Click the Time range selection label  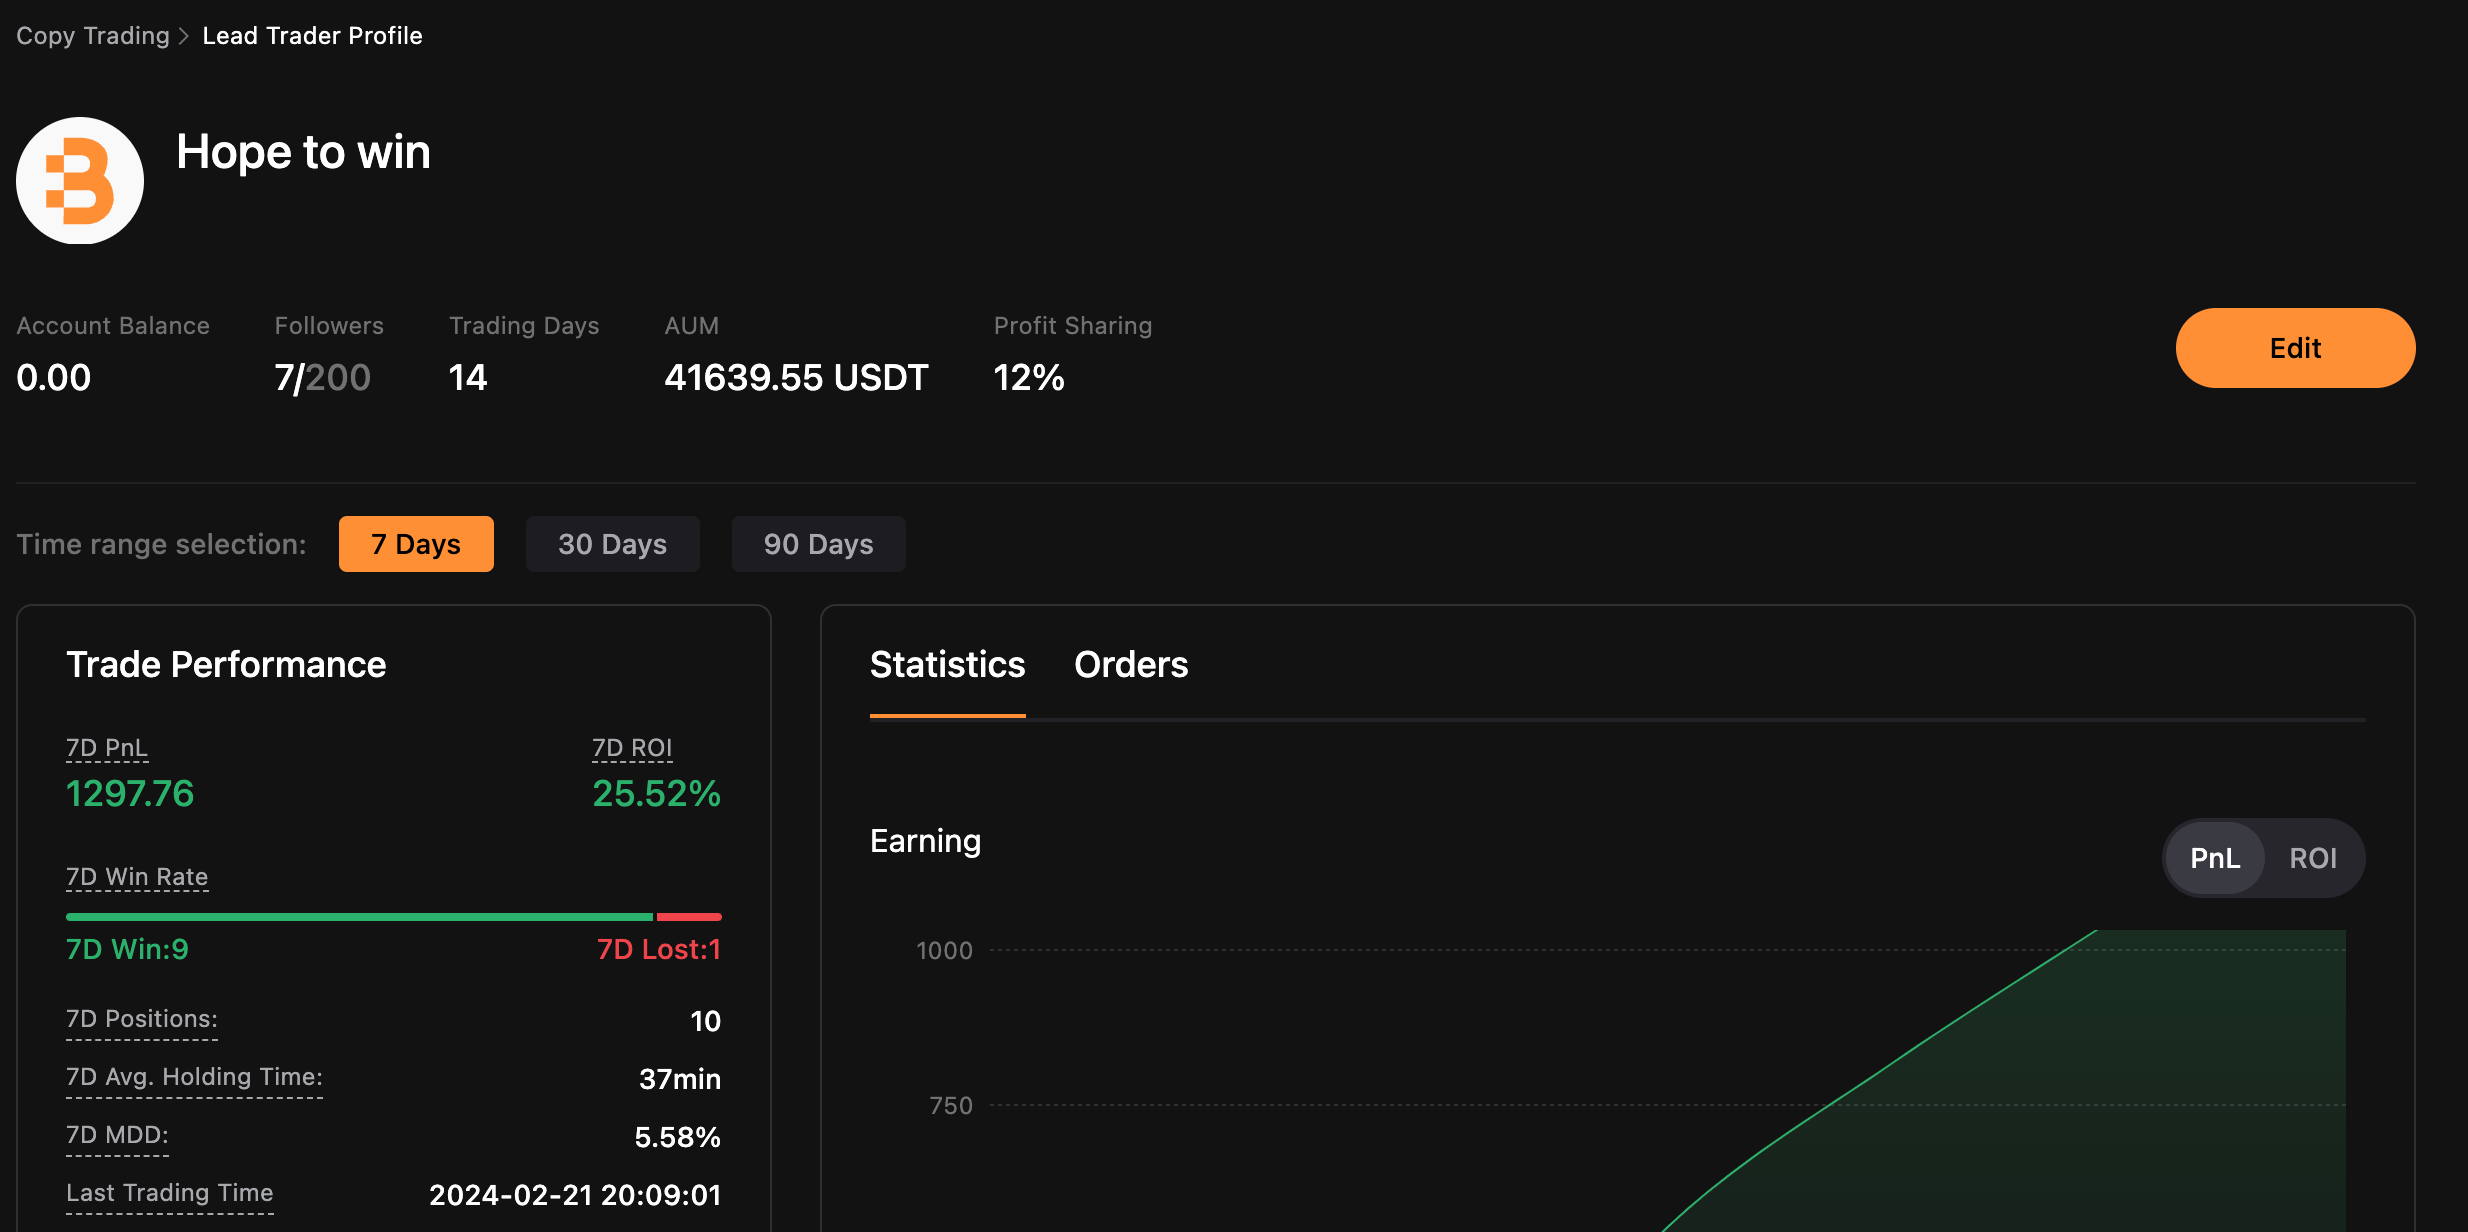161,544
